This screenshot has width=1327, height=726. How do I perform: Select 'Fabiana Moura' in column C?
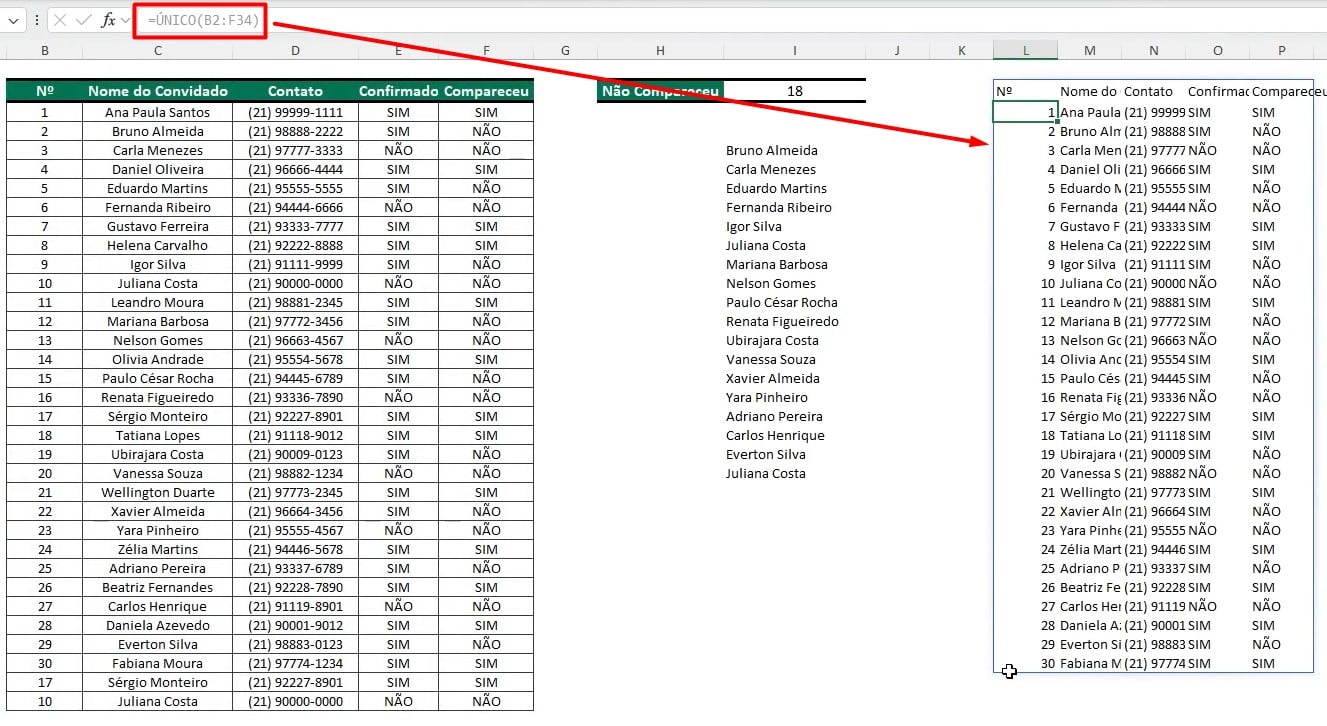point(158,664)
